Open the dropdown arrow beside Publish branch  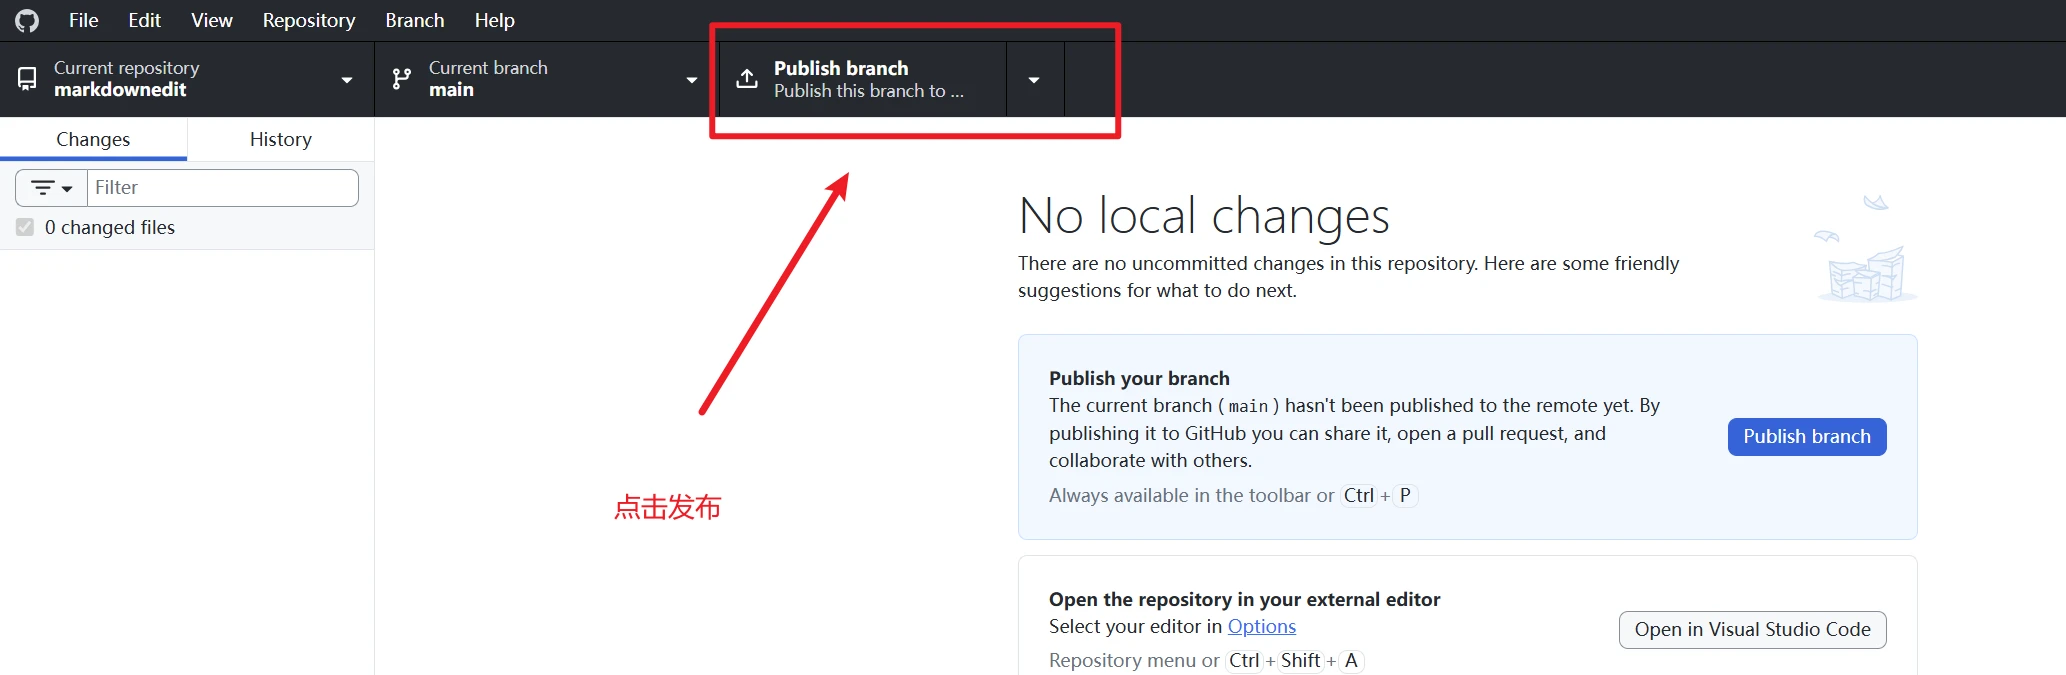(x=1034, y=80)
